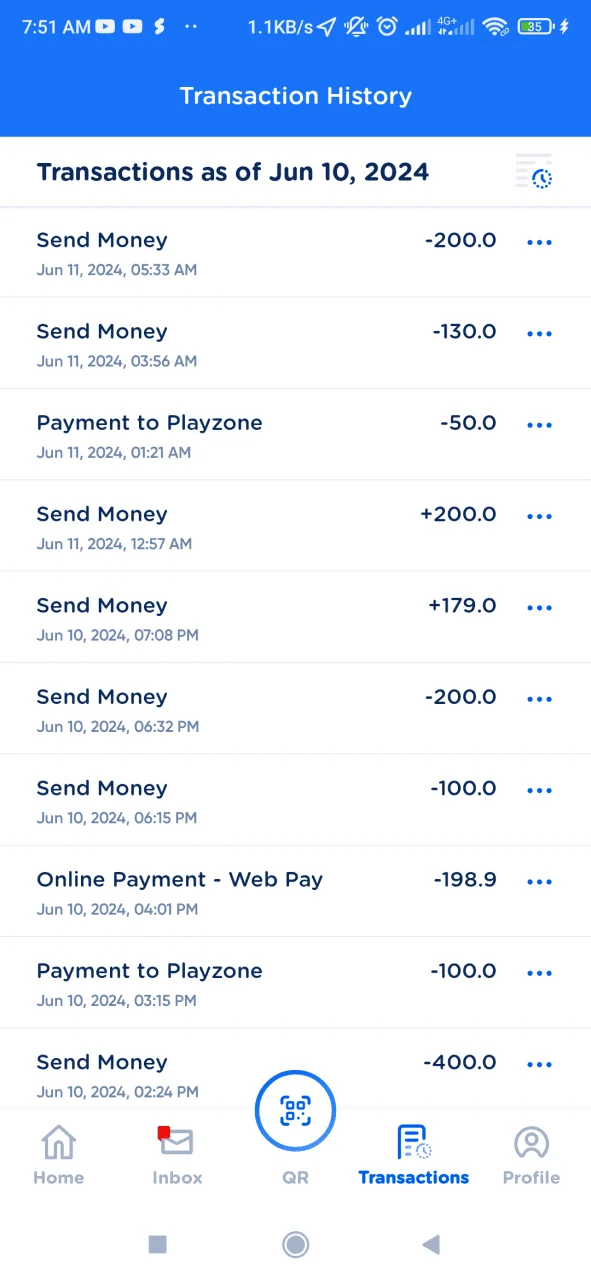The height and width of the screenshot is (1280, 591).
Task: Open the menu for Online Payment - Web Pay
Action: coord(539,881)
